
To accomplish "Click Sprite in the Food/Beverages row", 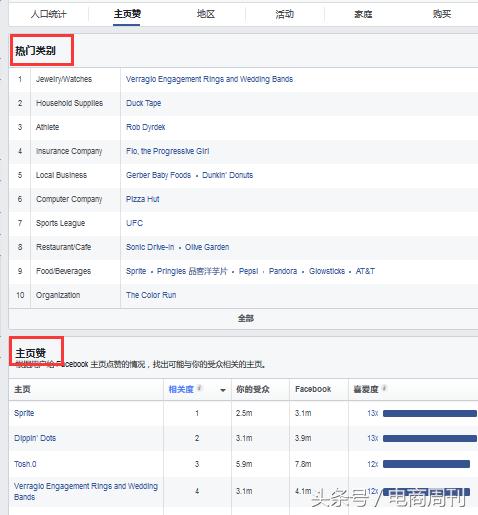I will (x=136, y=271).
